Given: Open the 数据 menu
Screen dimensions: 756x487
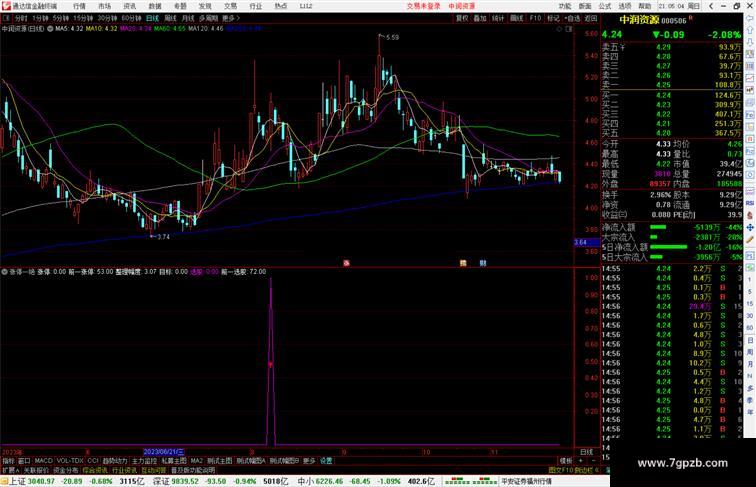Looking at the screenshot, I should [155, 6].
